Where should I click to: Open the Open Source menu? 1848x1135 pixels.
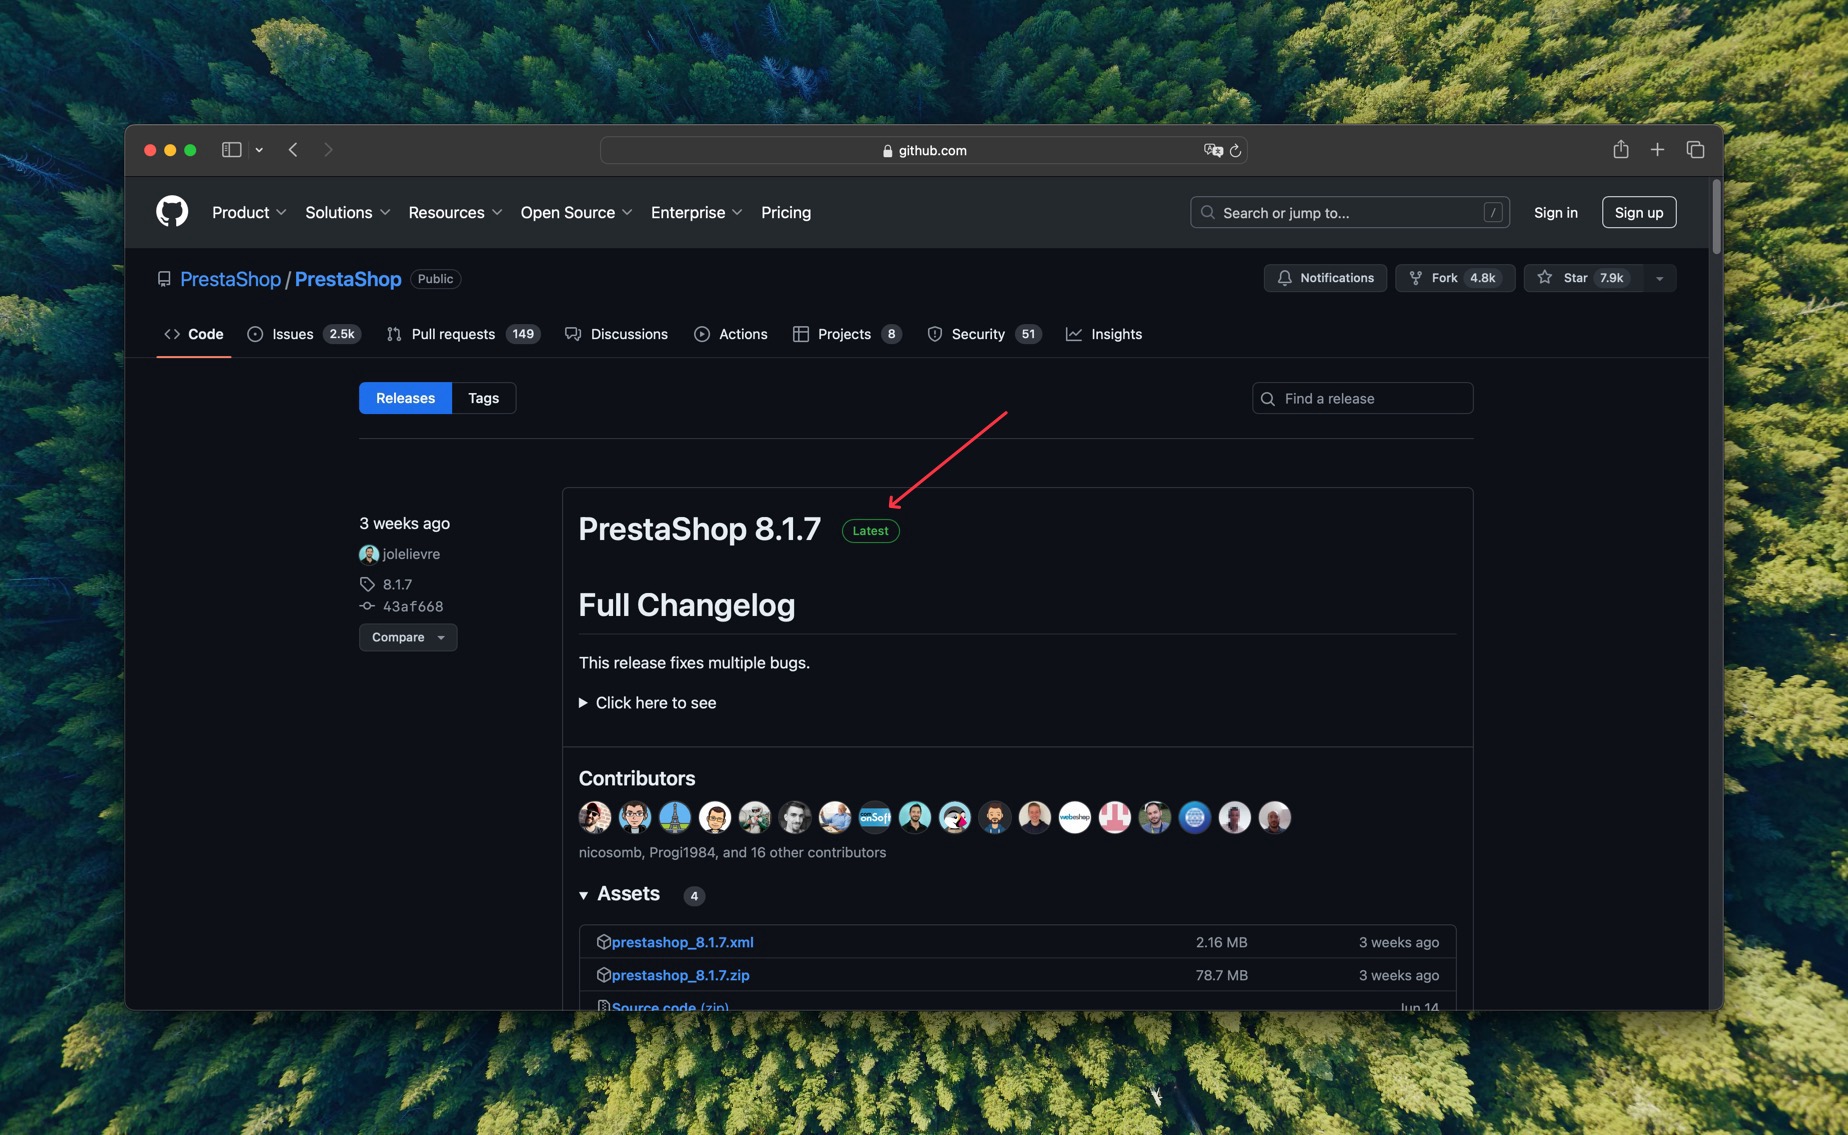(x=576, y=212)
